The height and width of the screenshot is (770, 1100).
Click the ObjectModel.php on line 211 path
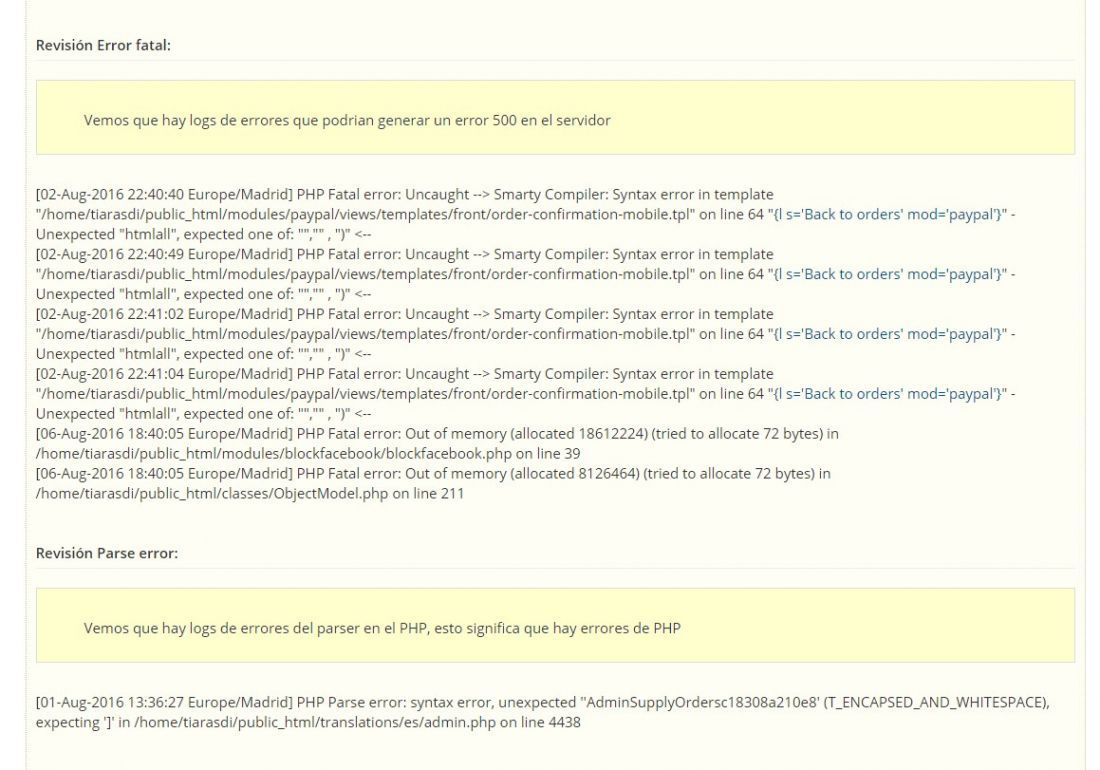pos(250,493)
